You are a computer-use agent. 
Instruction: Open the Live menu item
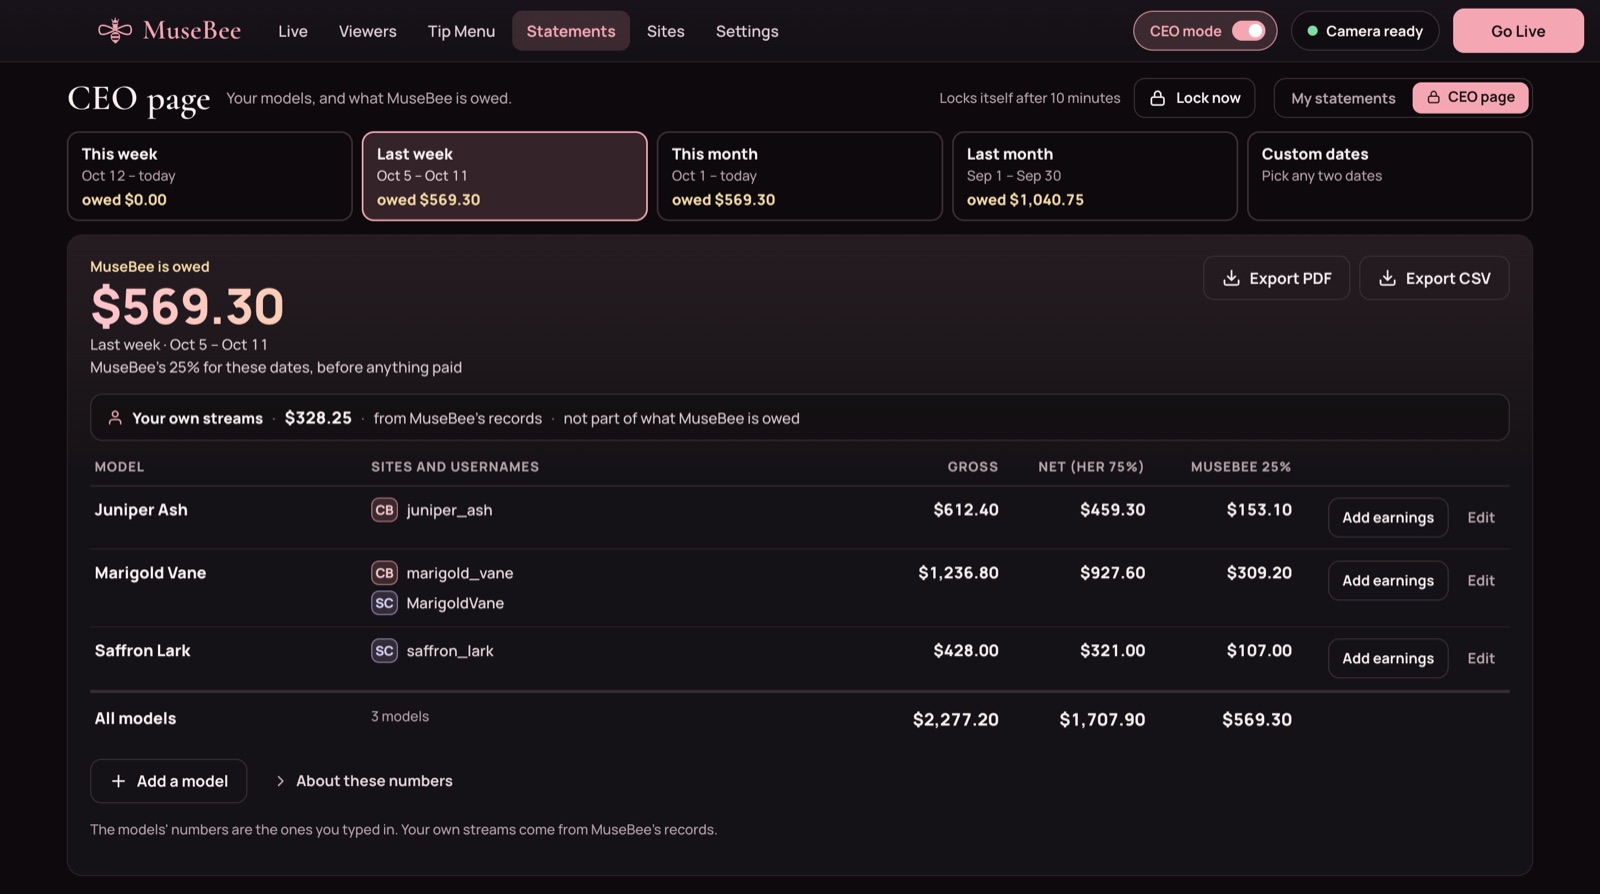[x=293, y=31]
